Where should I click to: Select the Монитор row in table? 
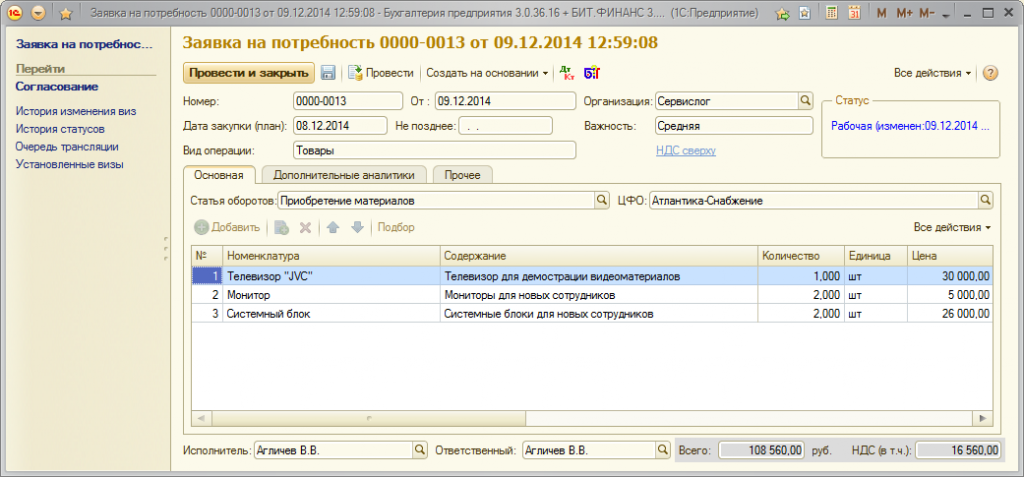click(330, 295)
